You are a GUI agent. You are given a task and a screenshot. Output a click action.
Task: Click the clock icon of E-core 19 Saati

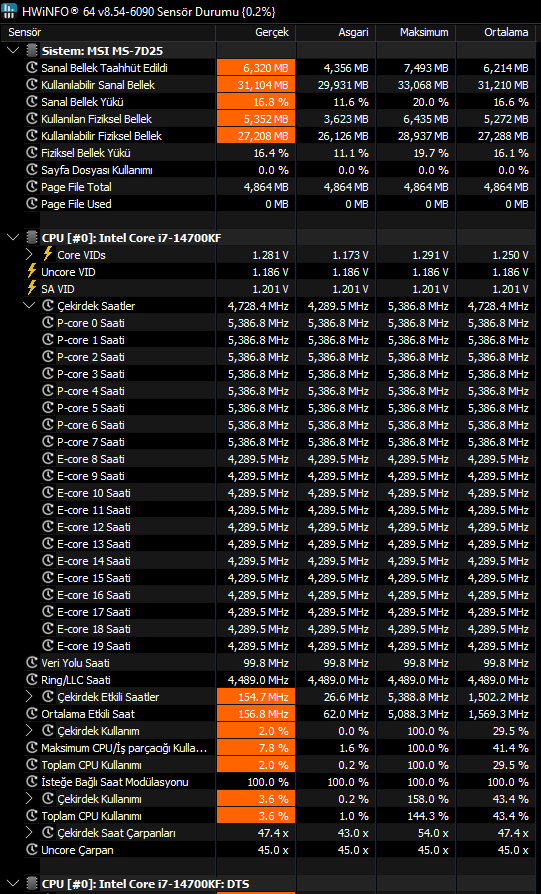[48, 646]
